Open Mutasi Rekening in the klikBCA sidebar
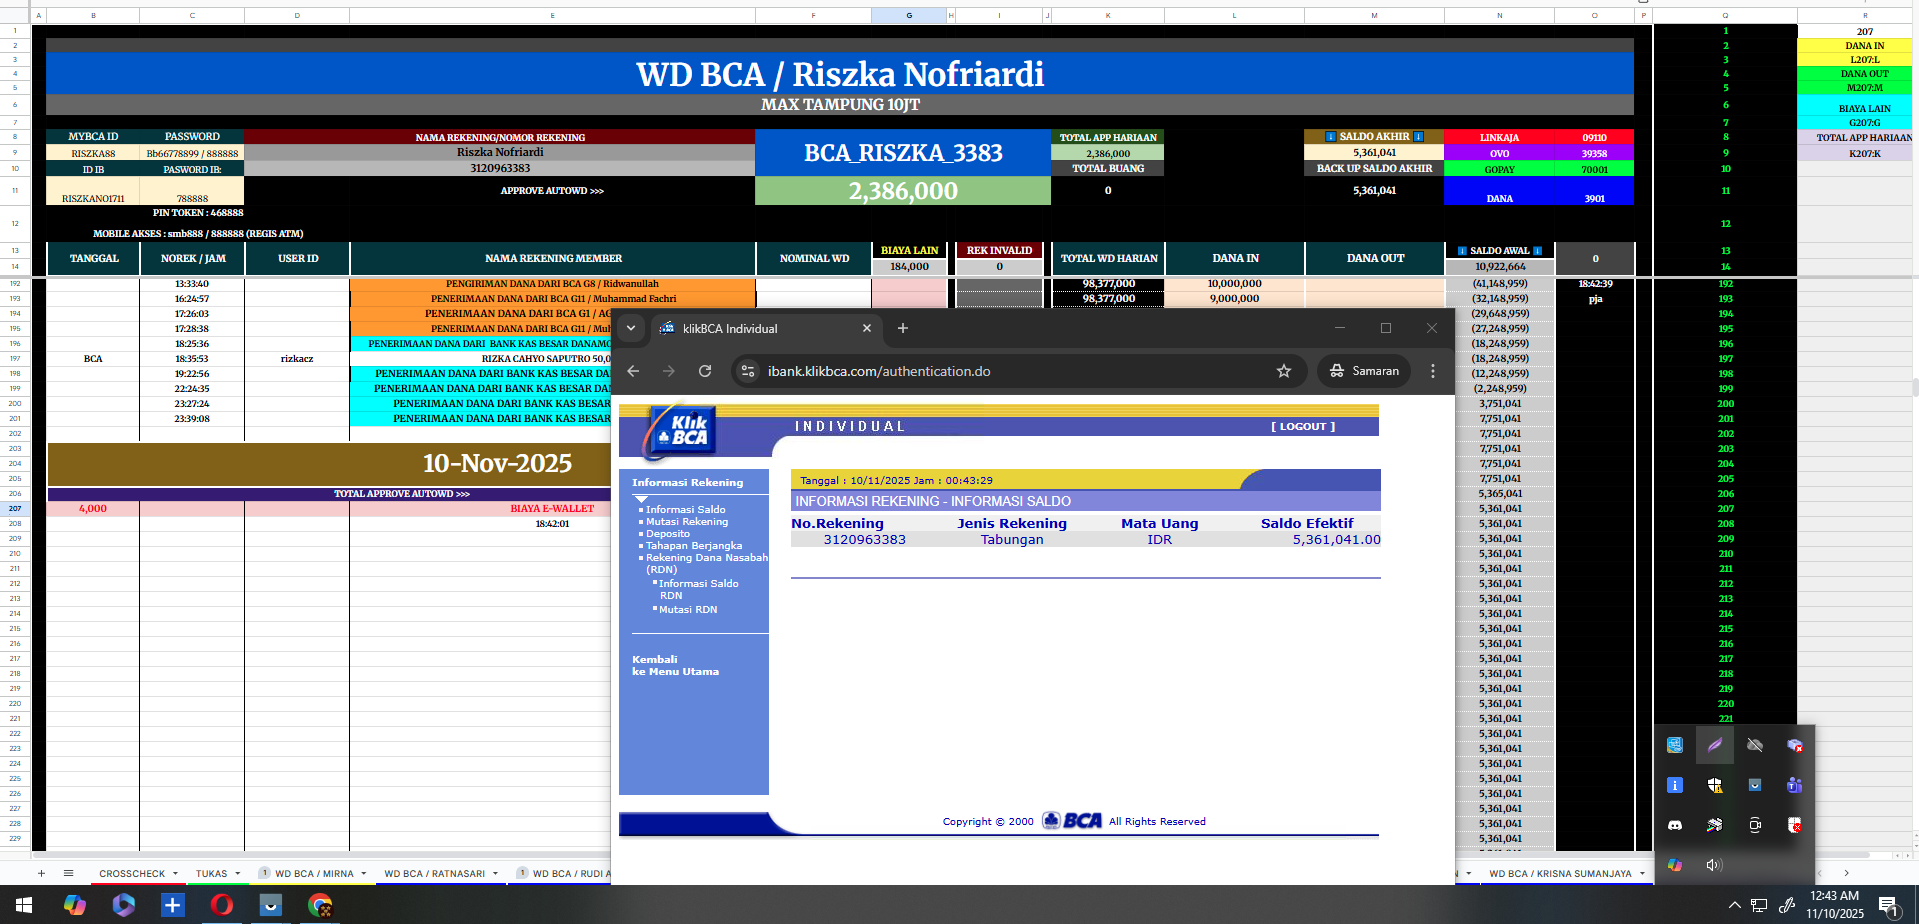The image size is (1919, 924). pos(687,522)
